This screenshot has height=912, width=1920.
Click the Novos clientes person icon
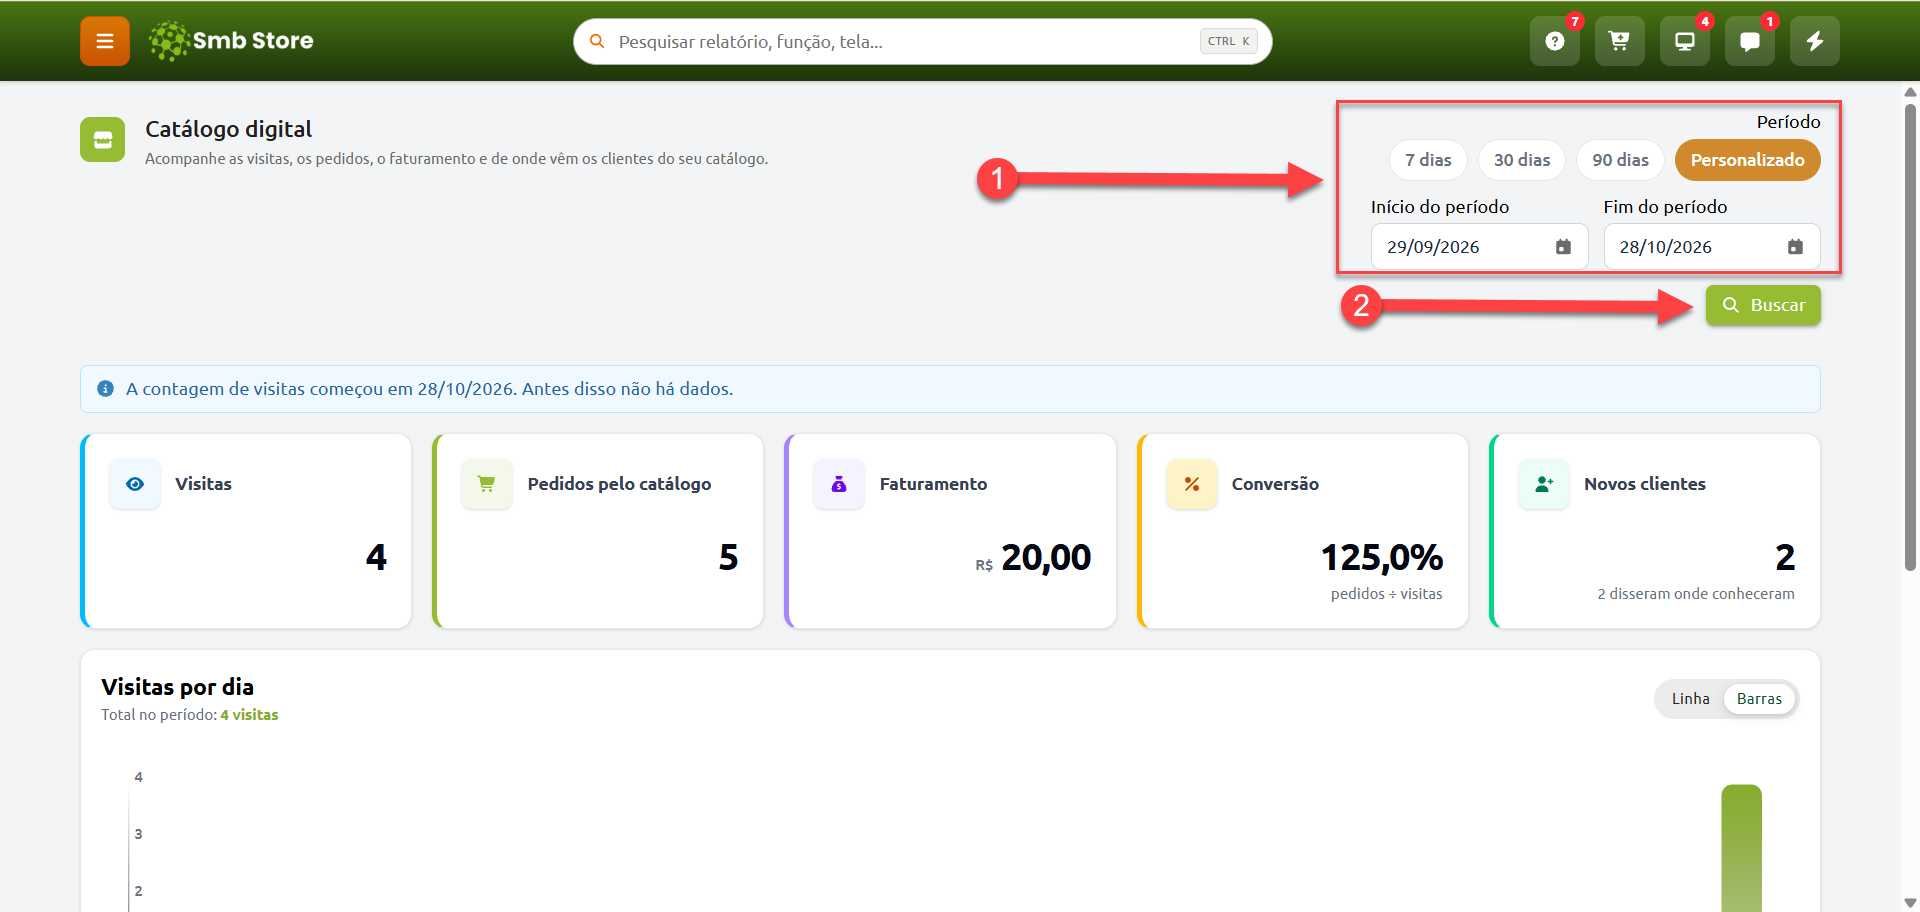click(1544, 484)
